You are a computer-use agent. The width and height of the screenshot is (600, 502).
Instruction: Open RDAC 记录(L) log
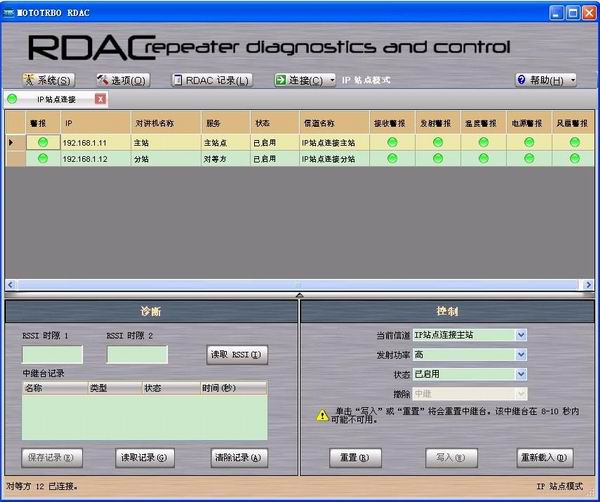coord(211,80)
